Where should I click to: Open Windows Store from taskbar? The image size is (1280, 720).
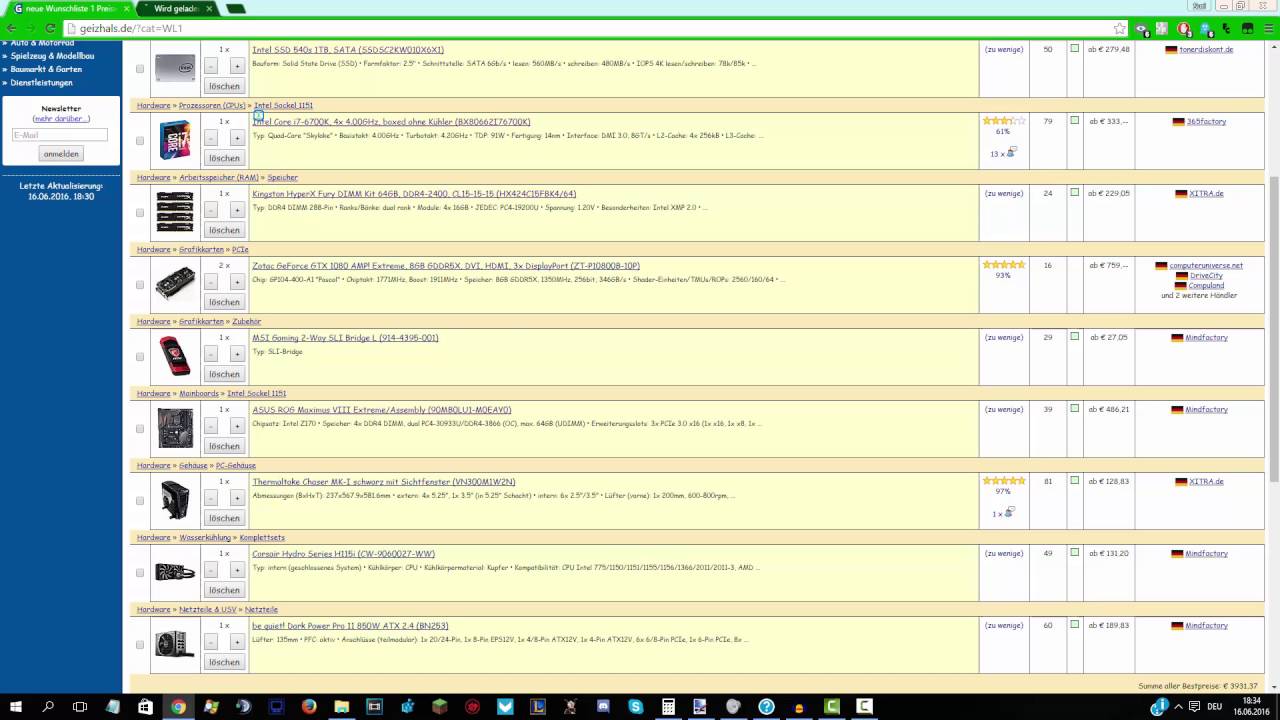(145, 707)
